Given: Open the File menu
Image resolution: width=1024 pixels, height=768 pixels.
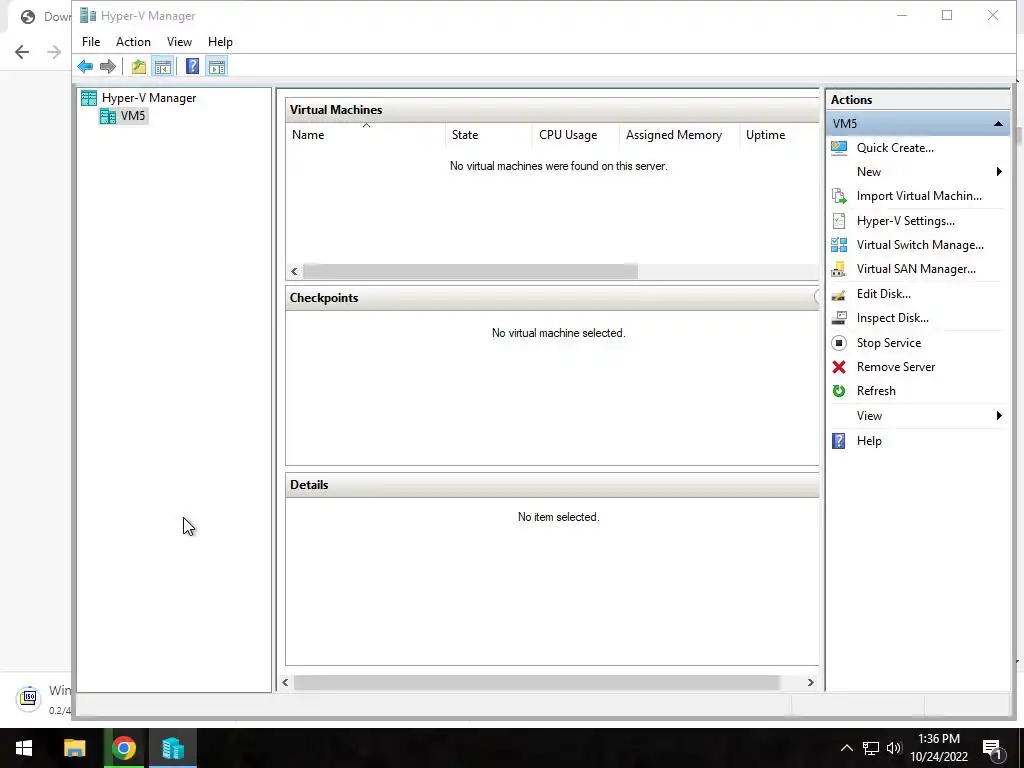Looking at the screenshot, I should click(x=91, y=42).
